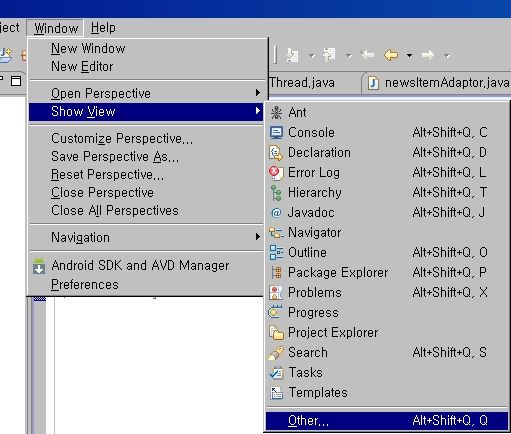Image resolution: width=511 pixels, height=434 pixels.
Task: Show the Hierarchy view
Action: pyautogui.click(x=387, y=192)
